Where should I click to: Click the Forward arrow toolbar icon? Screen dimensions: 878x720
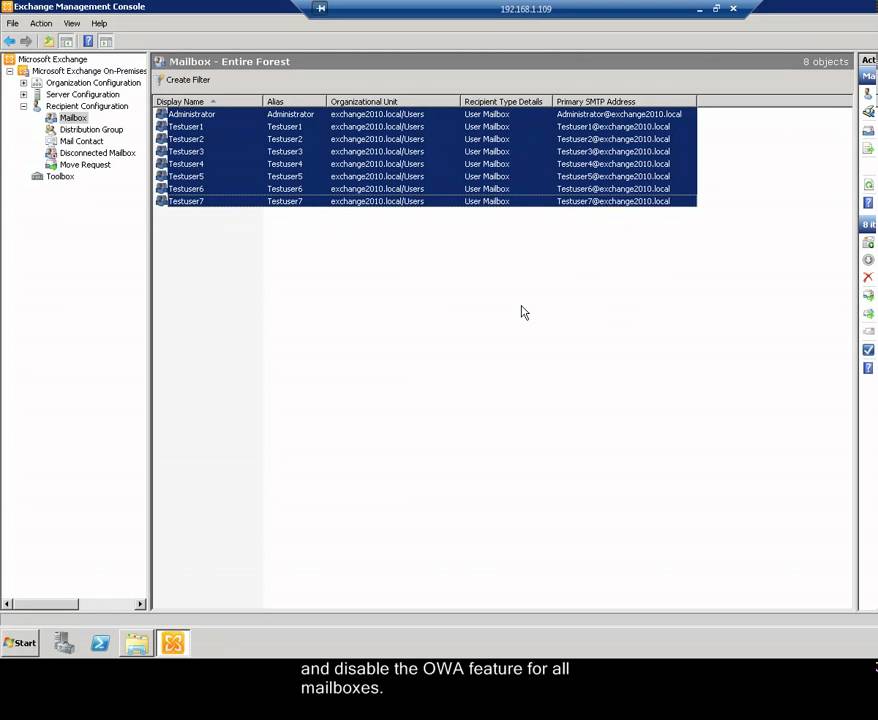tap(26, 41)
